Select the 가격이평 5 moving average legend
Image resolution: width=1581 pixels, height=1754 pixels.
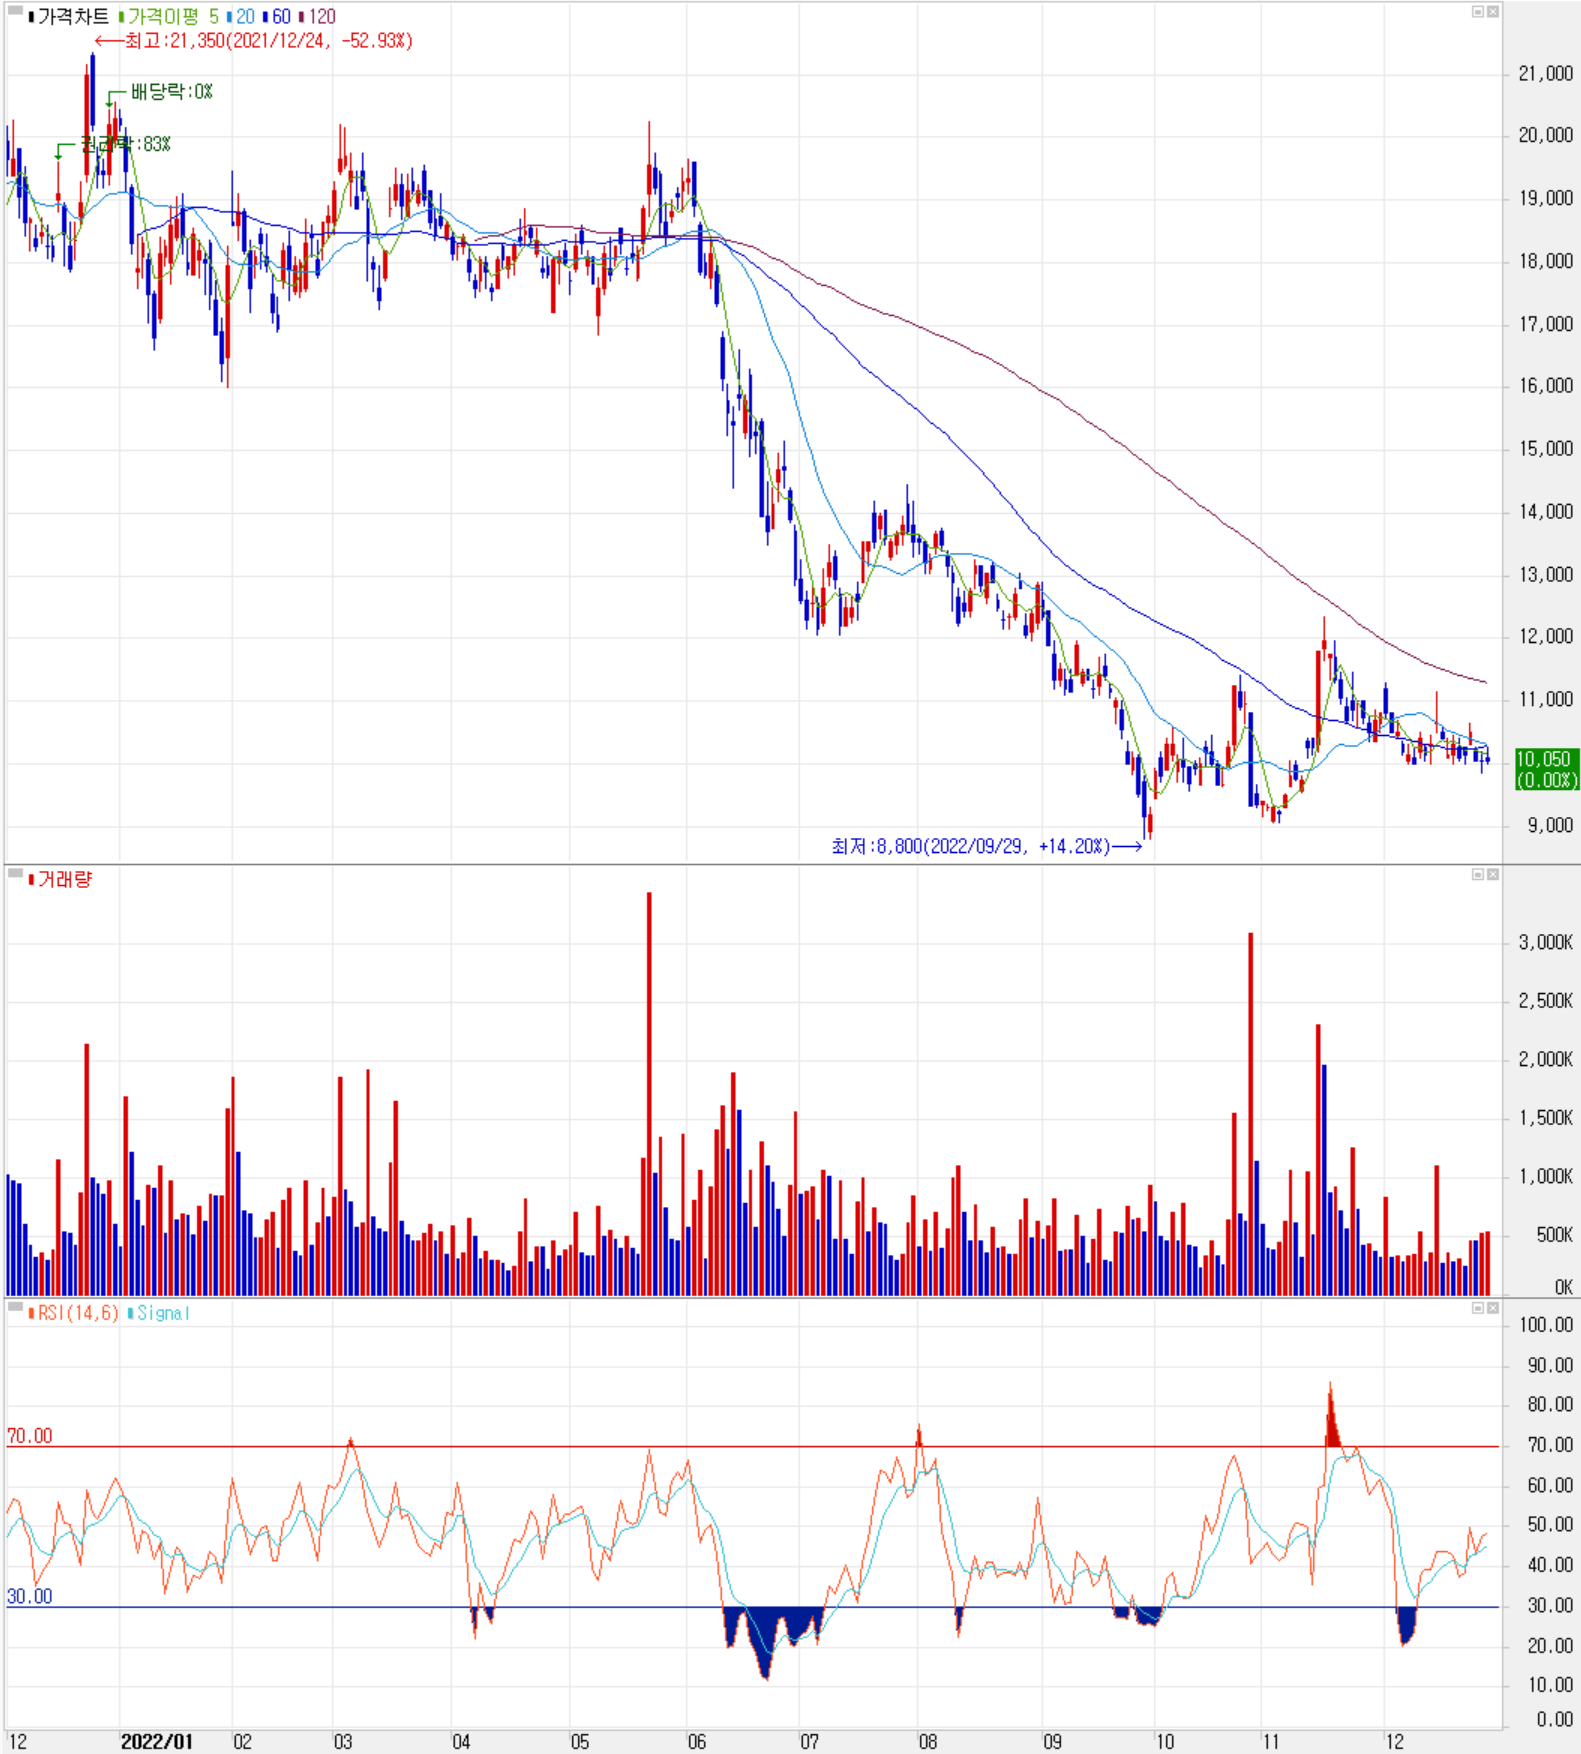pos(168,16)
